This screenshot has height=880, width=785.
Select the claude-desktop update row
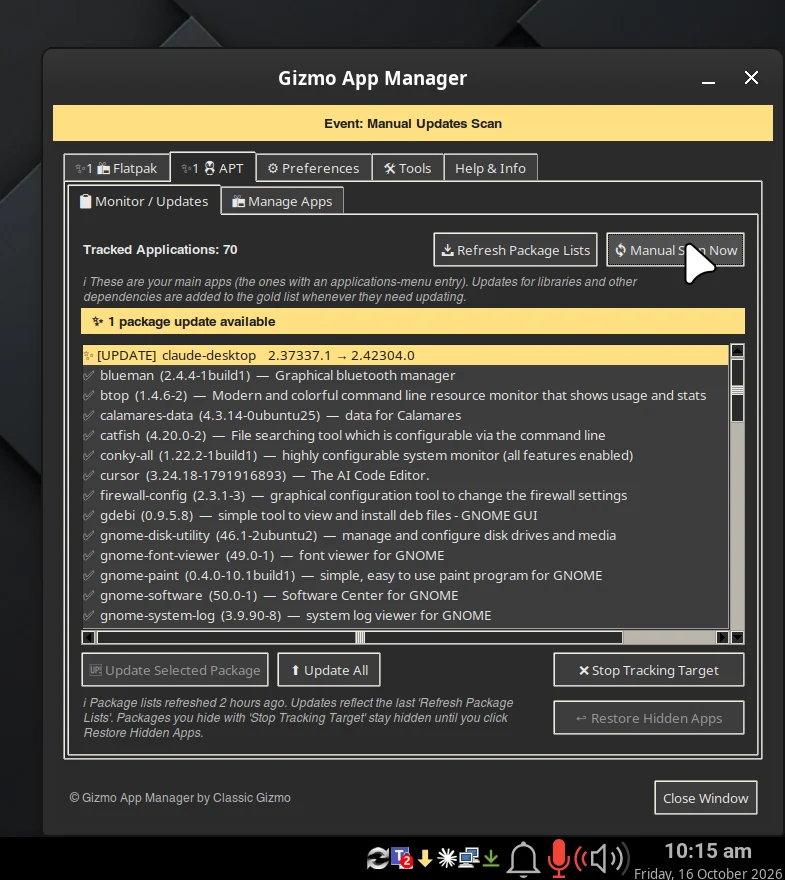[405, 355]
